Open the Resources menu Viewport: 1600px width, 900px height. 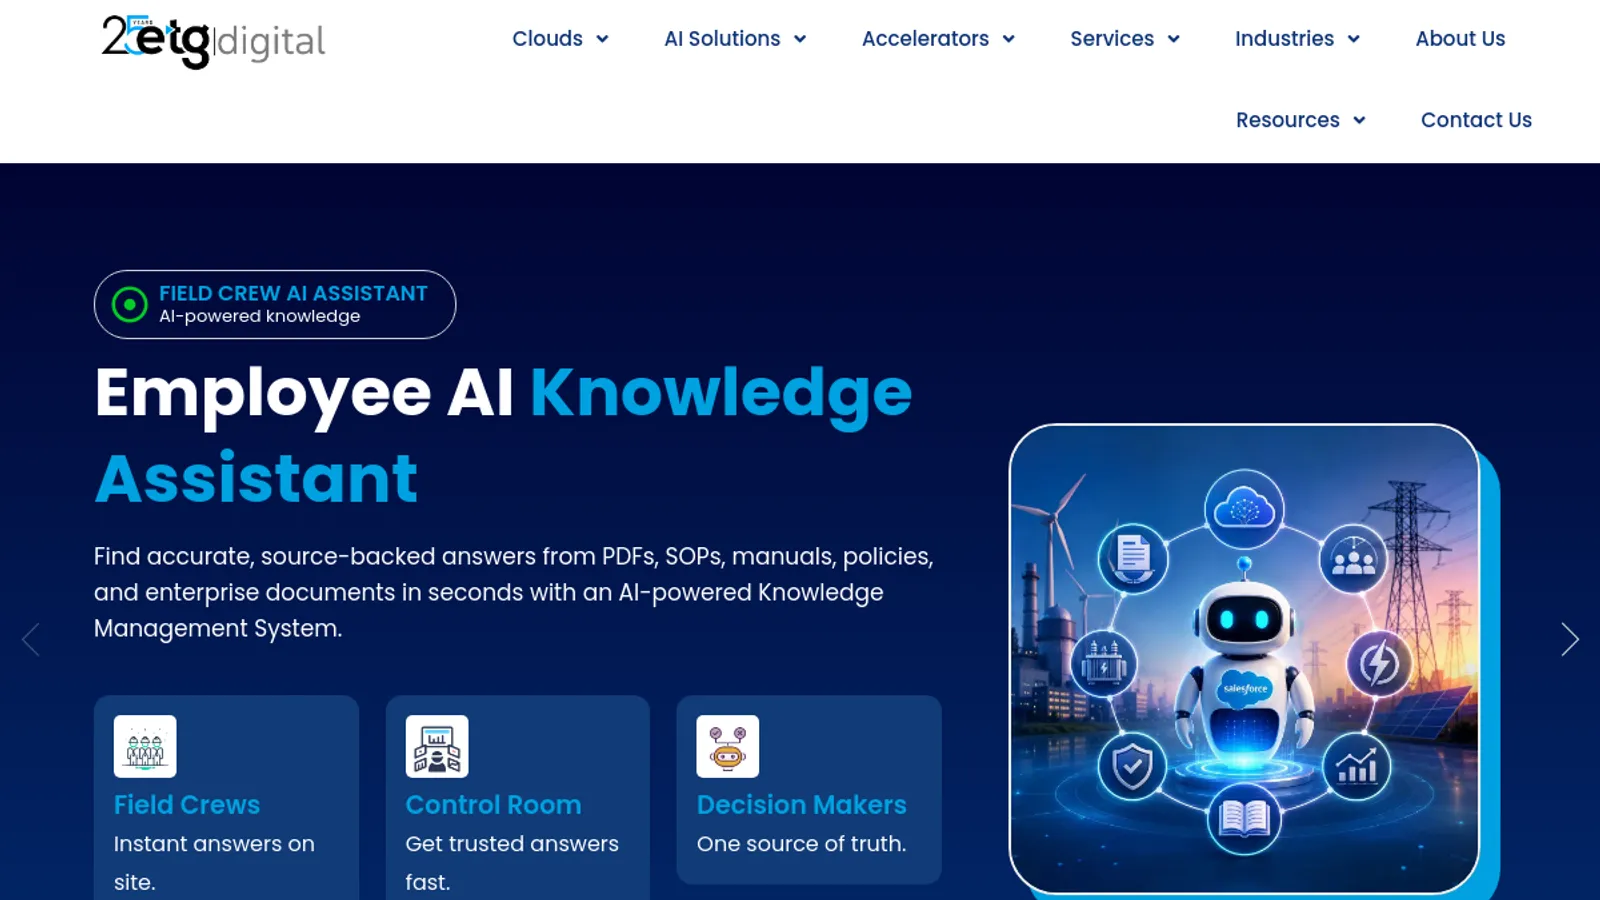[x=1287, y=120]
